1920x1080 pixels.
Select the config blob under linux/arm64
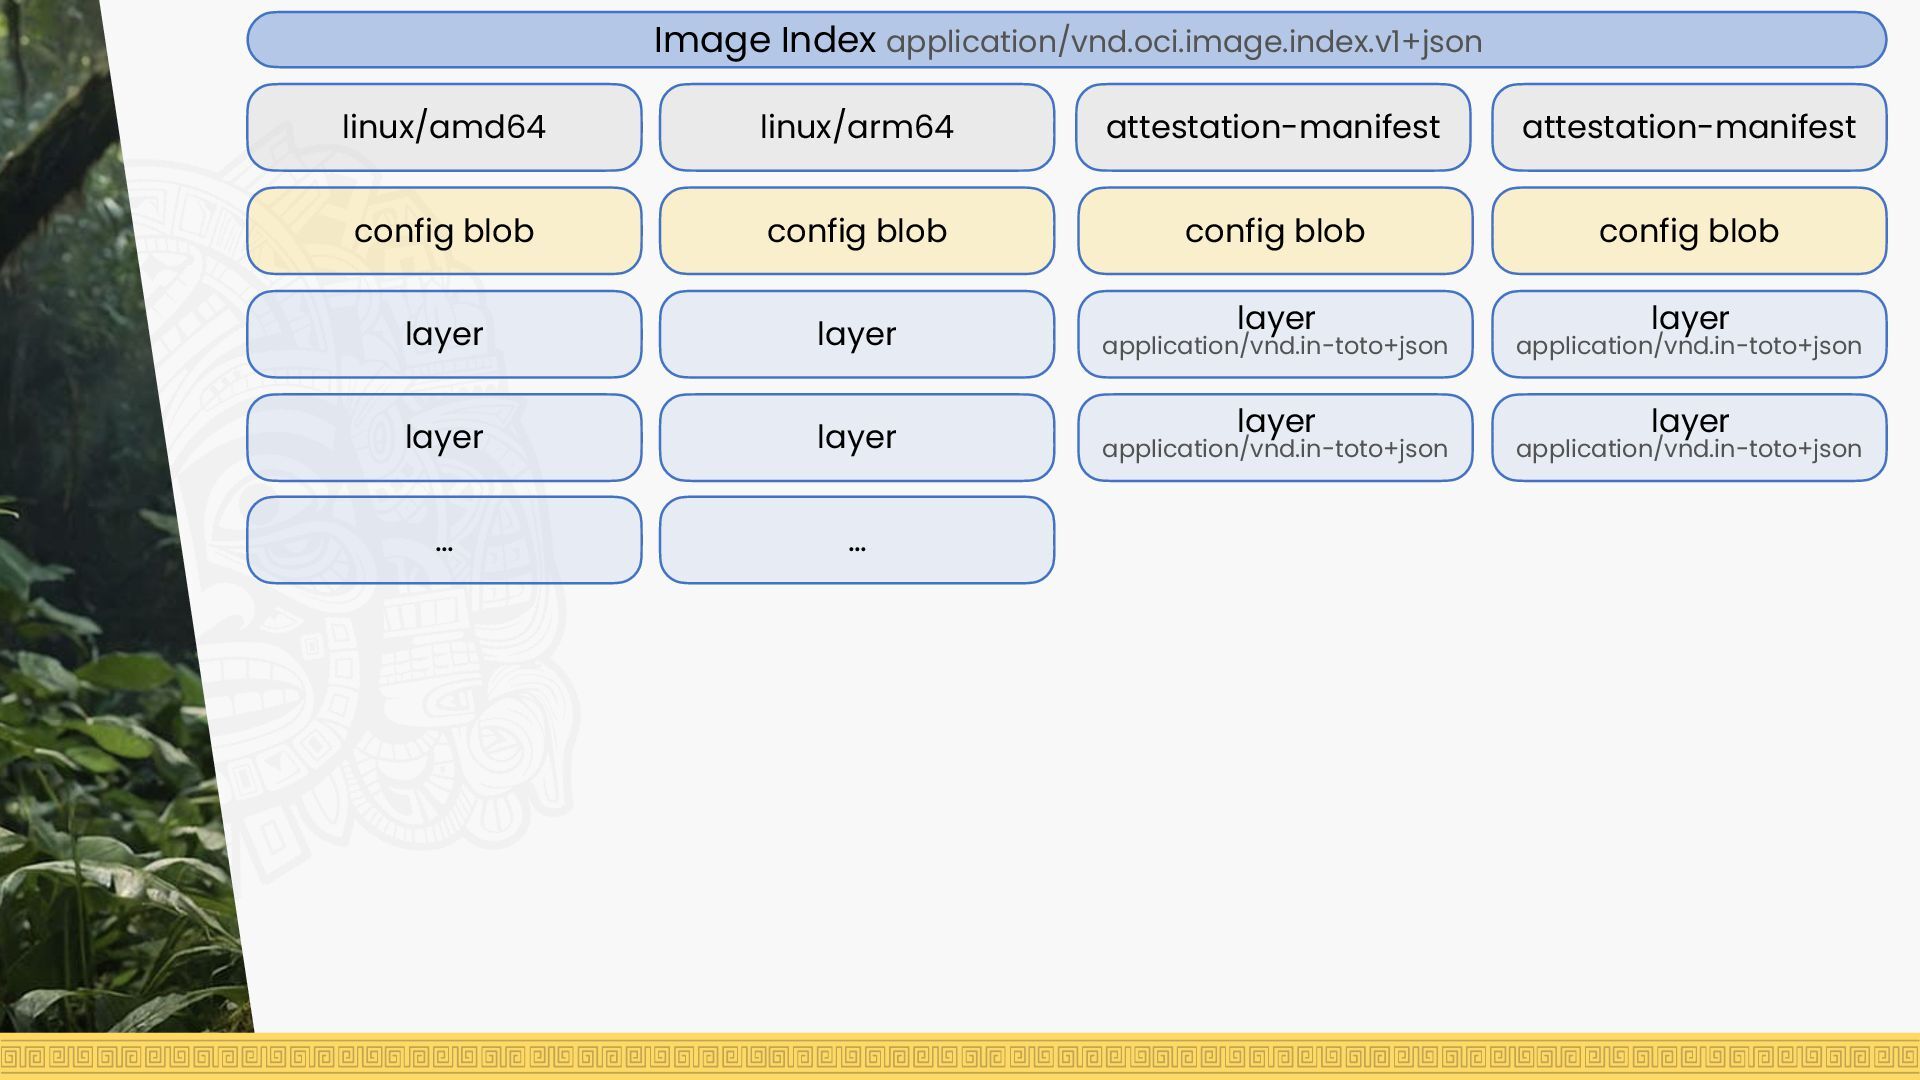(857, 231)
